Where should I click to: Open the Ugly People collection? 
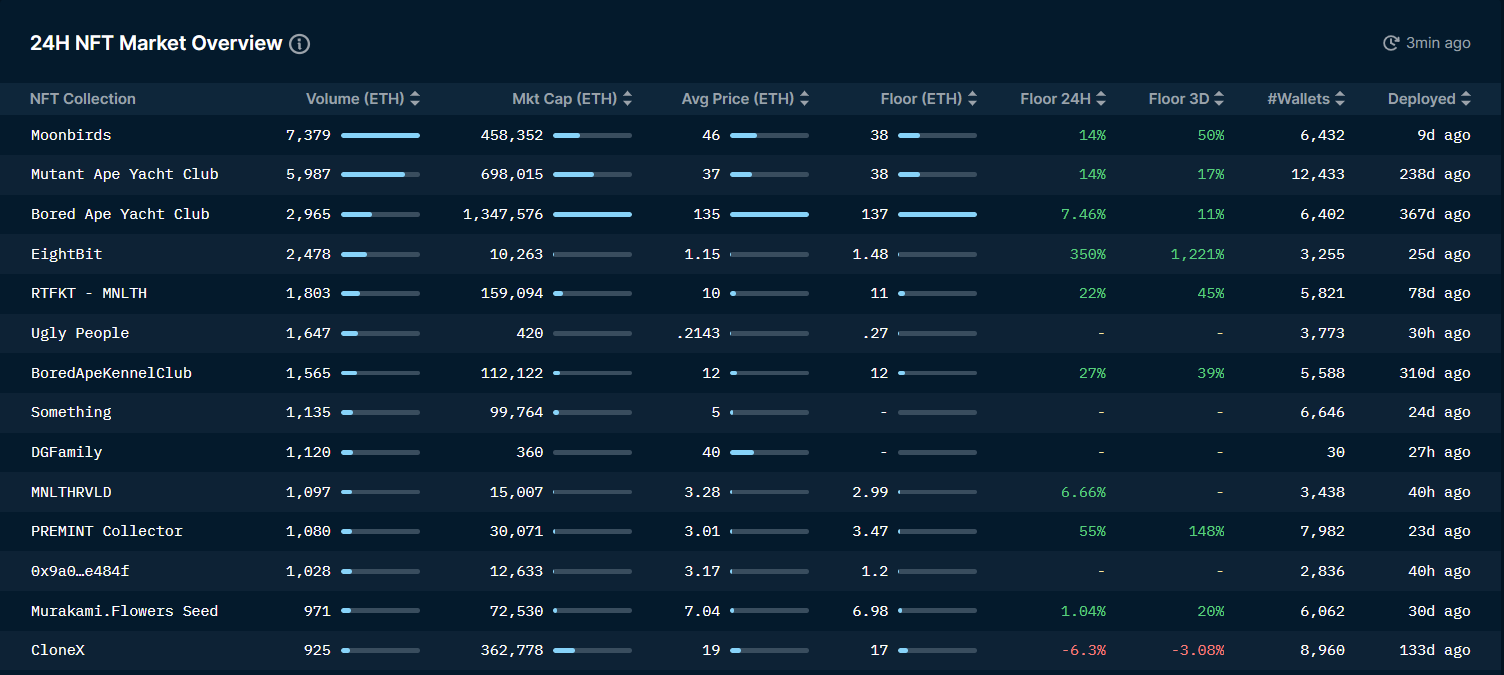[x=80, y=333]
